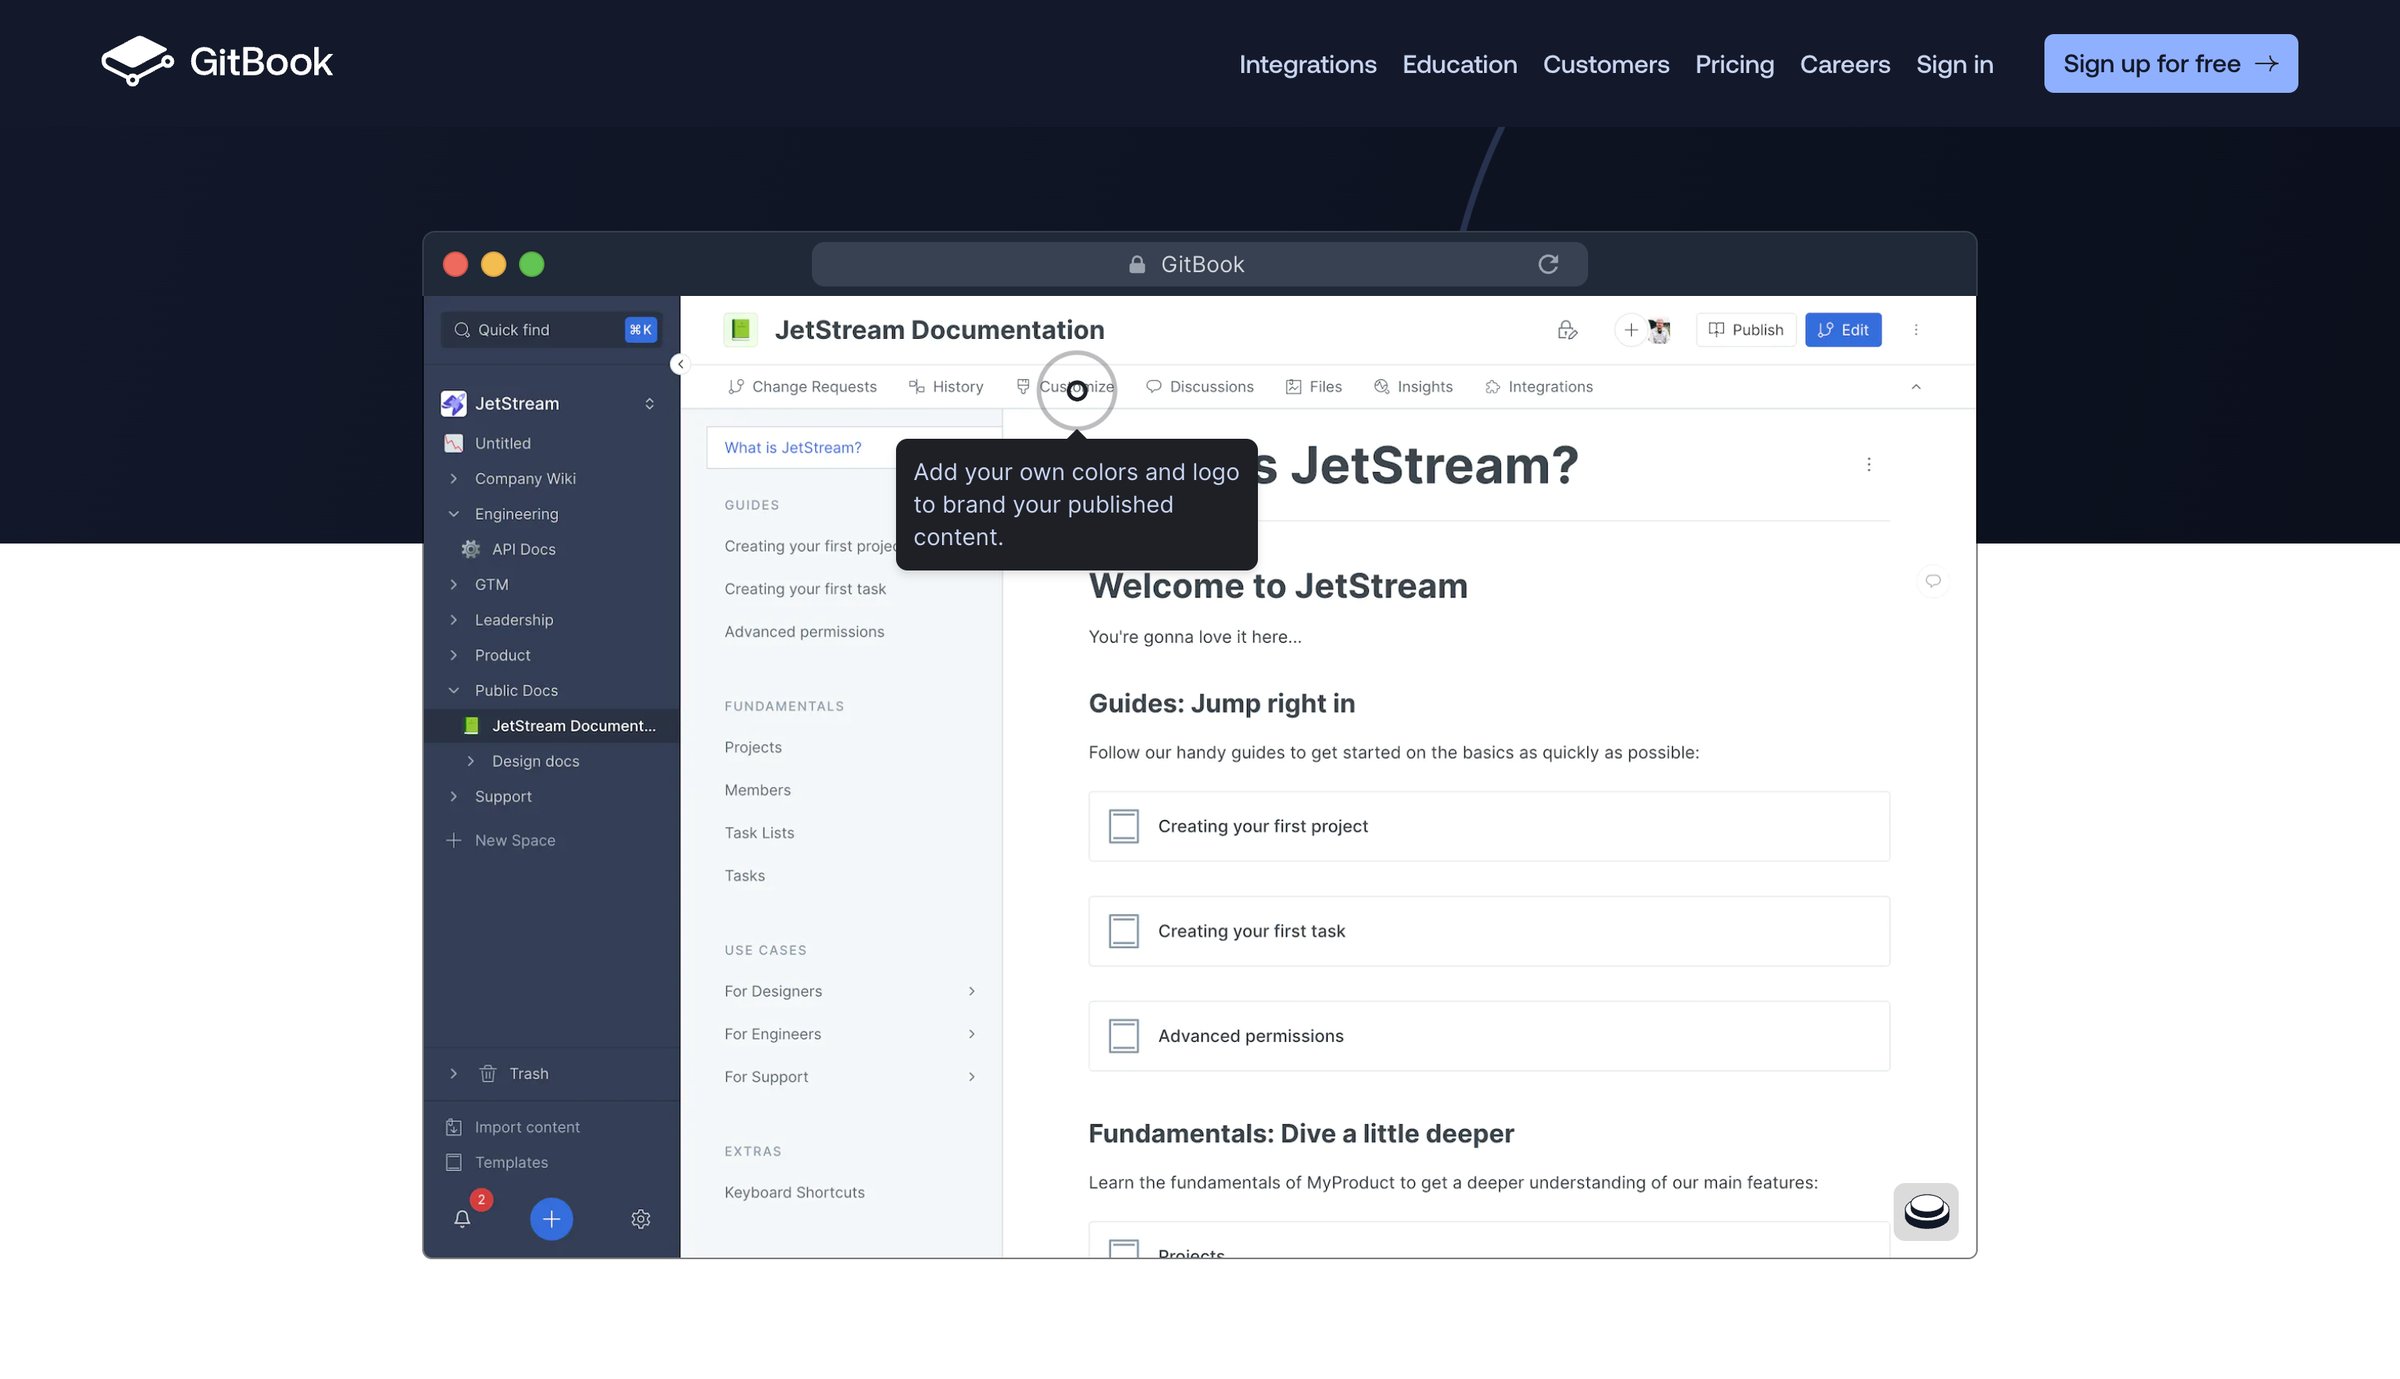Click the blue plus create button

pos(551,1218)
